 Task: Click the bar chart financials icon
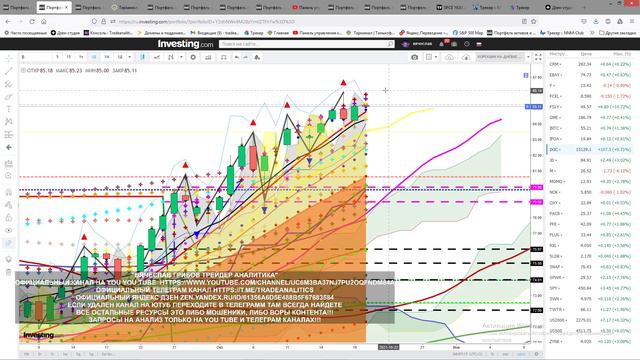[208, 57]
